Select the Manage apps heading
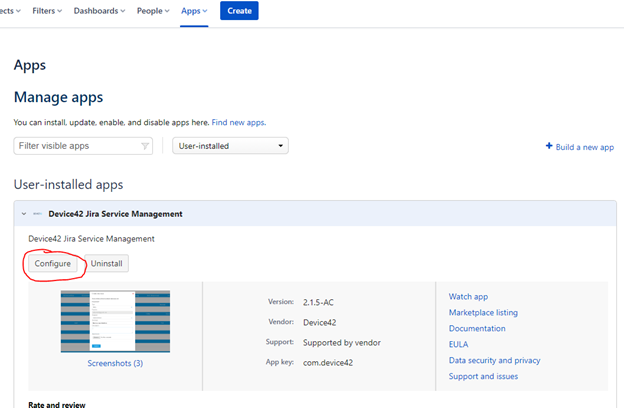The height and width of the screenshot is (408, 624). (58, 97)
